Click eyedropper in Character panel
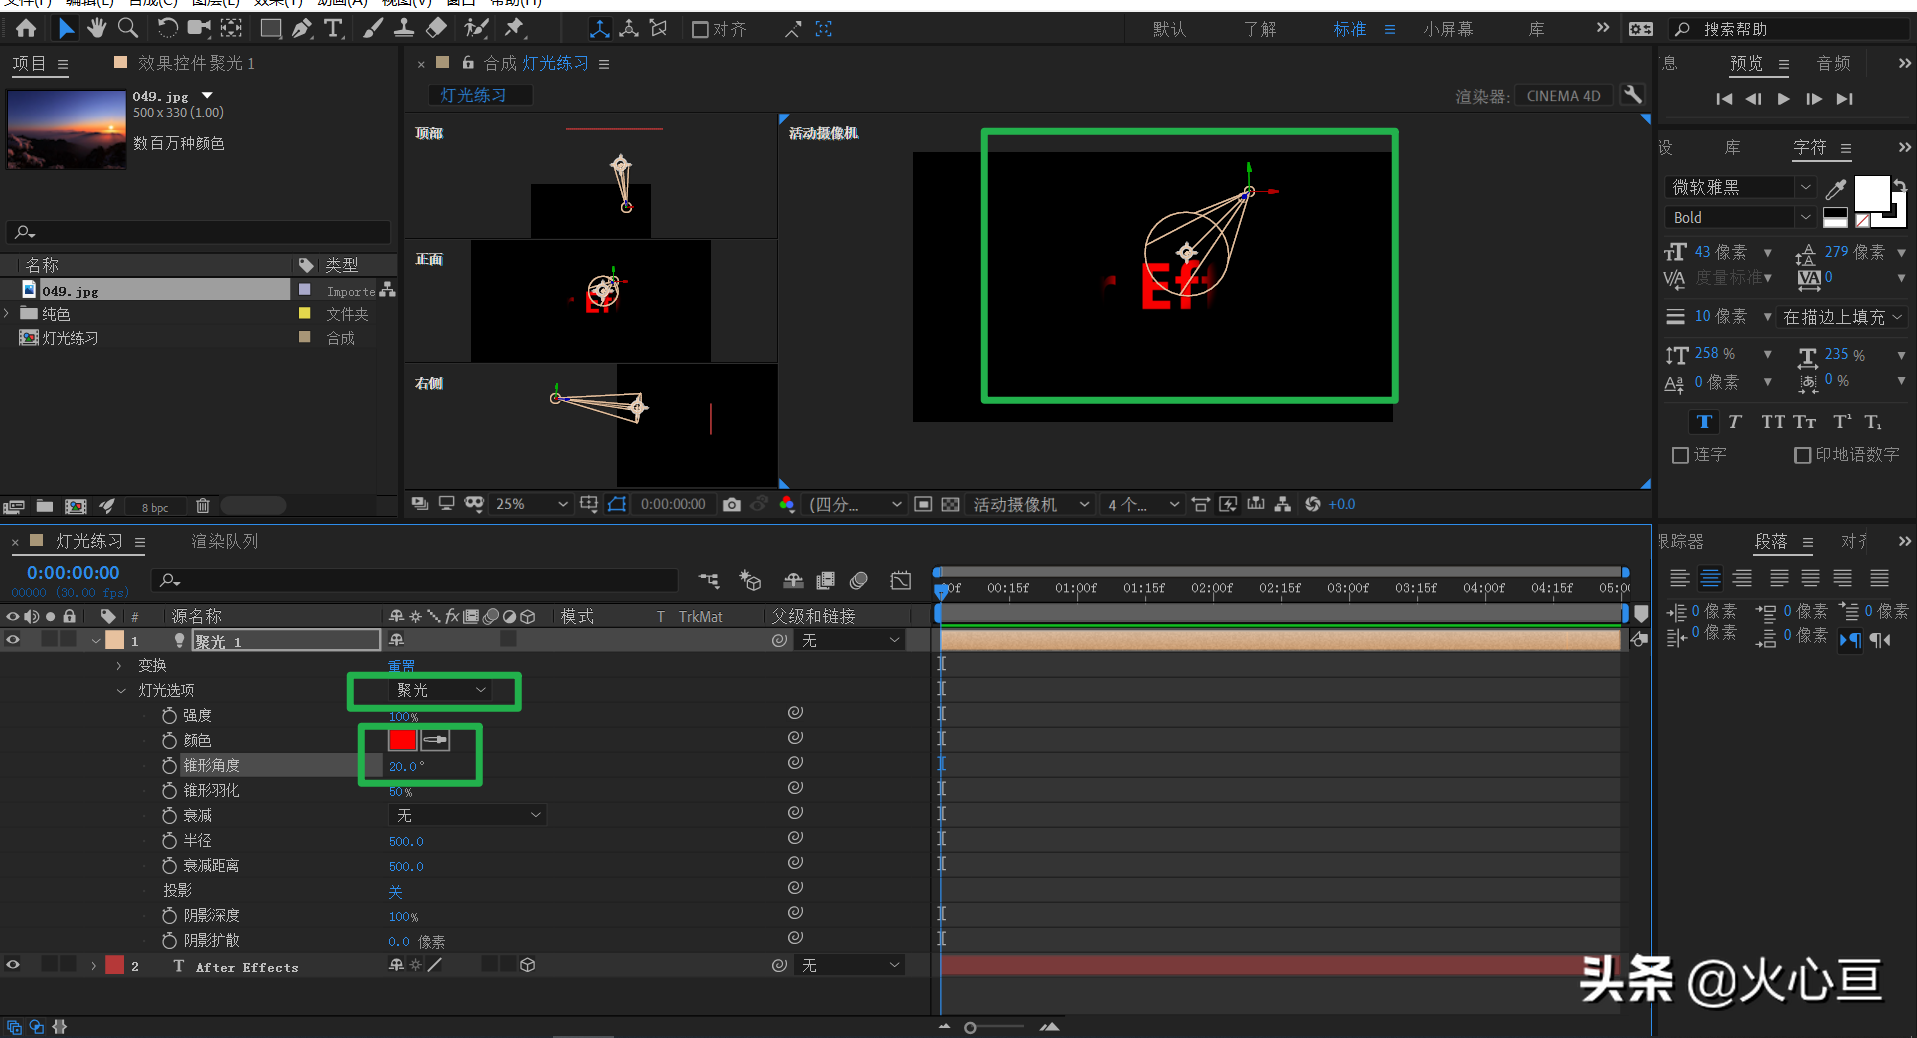1917x1038 pixels. [x=1836, y=188]
